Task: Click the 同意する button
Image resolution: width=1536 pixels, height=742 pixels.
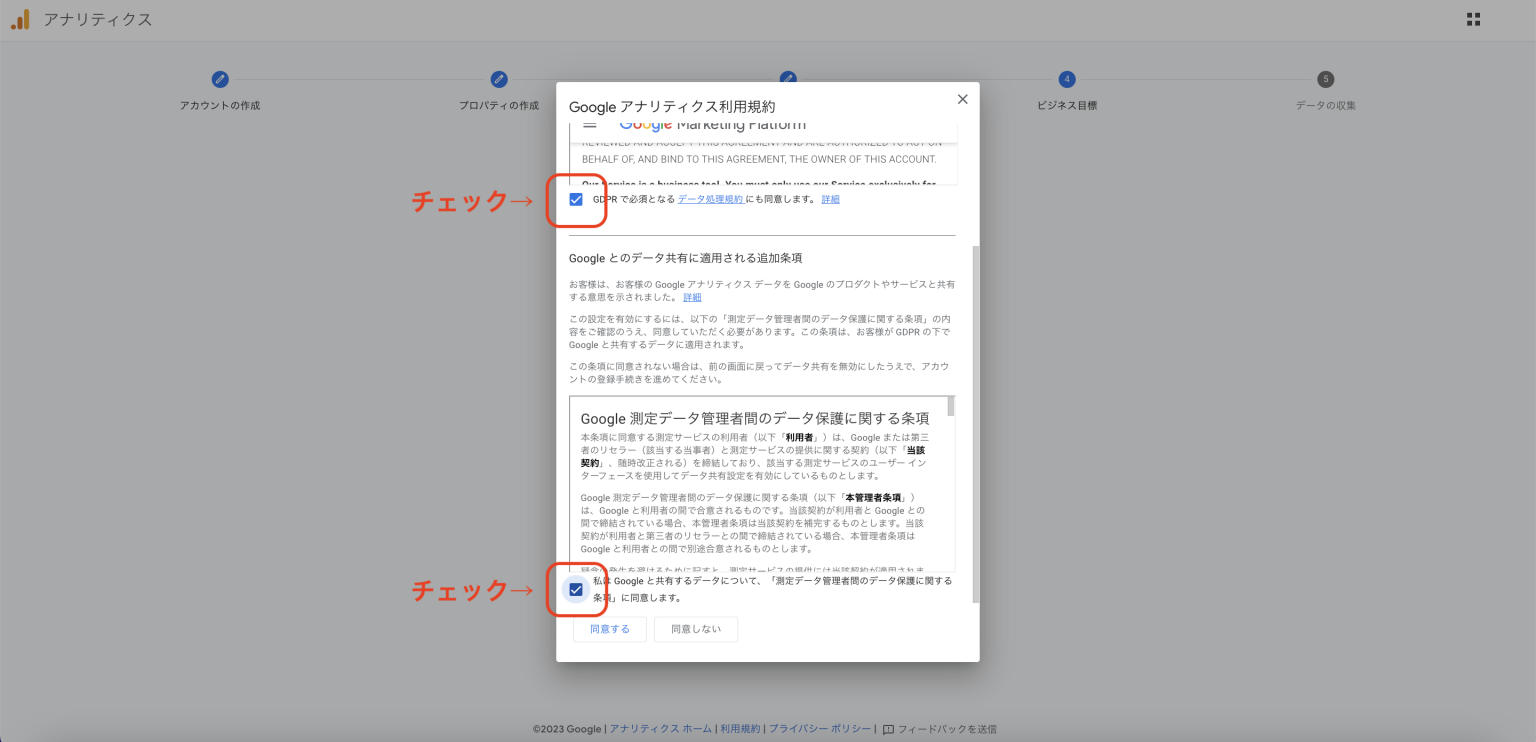Action: 609,629
